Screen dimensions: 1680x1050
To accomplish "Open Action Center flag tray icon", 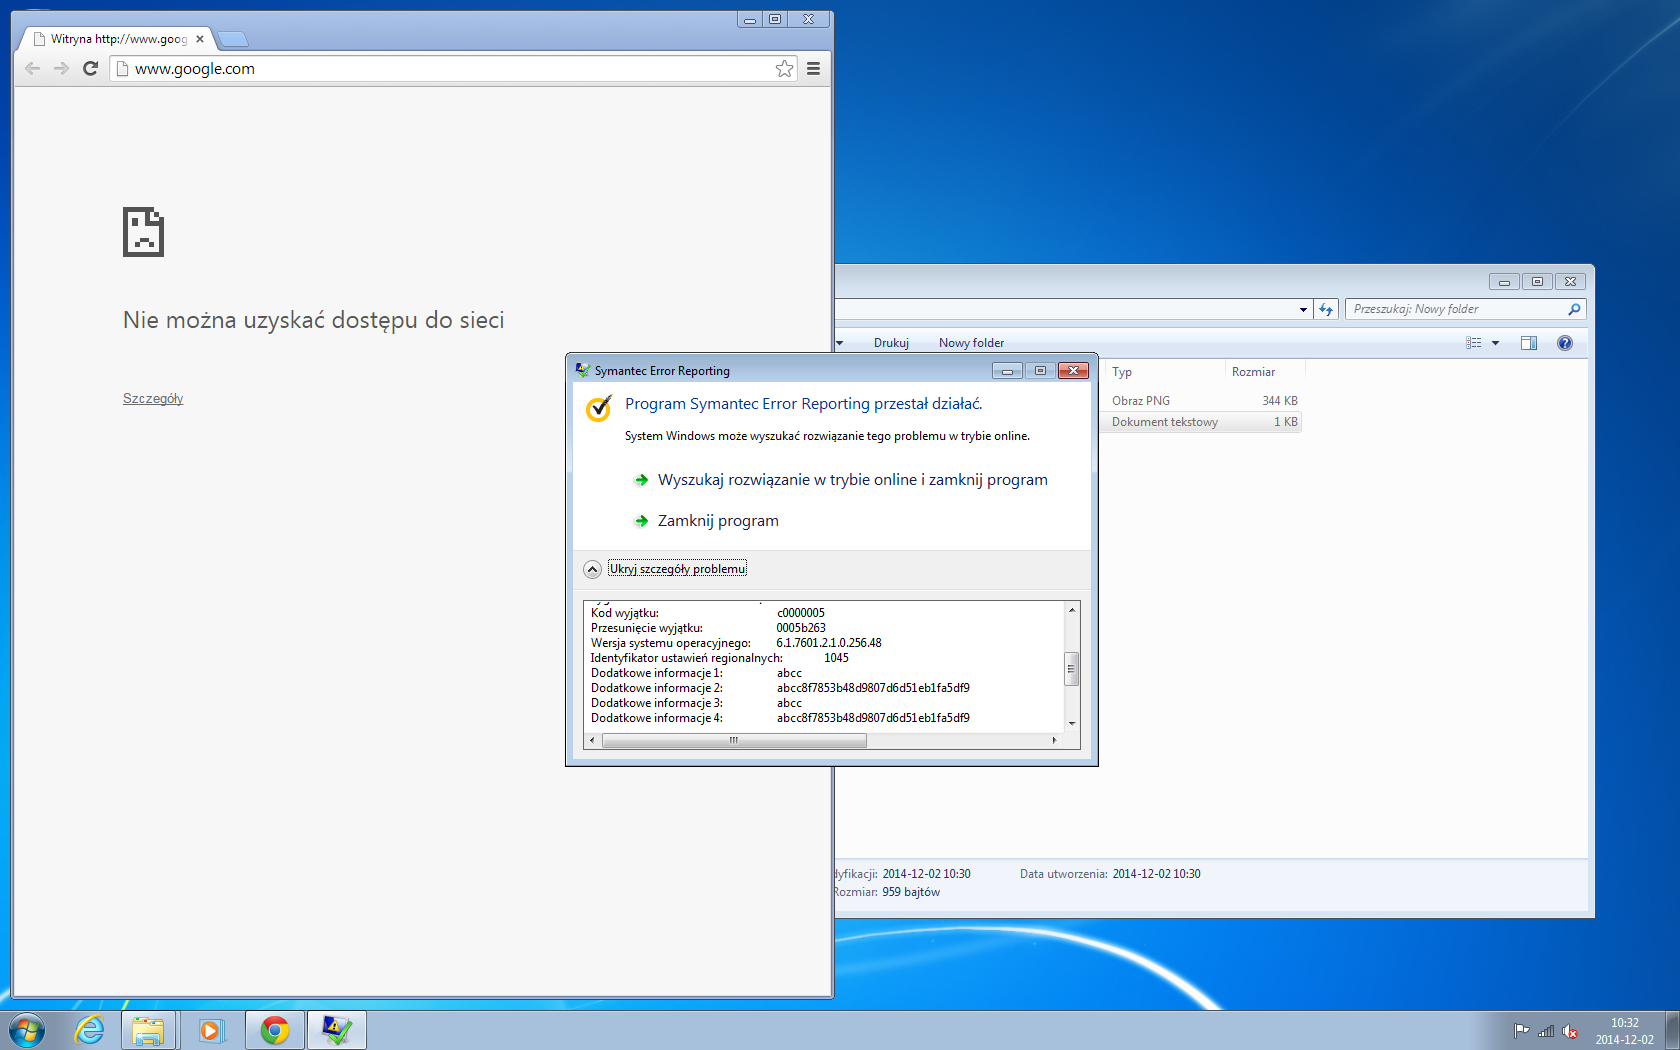I will pos(1521,1031).
